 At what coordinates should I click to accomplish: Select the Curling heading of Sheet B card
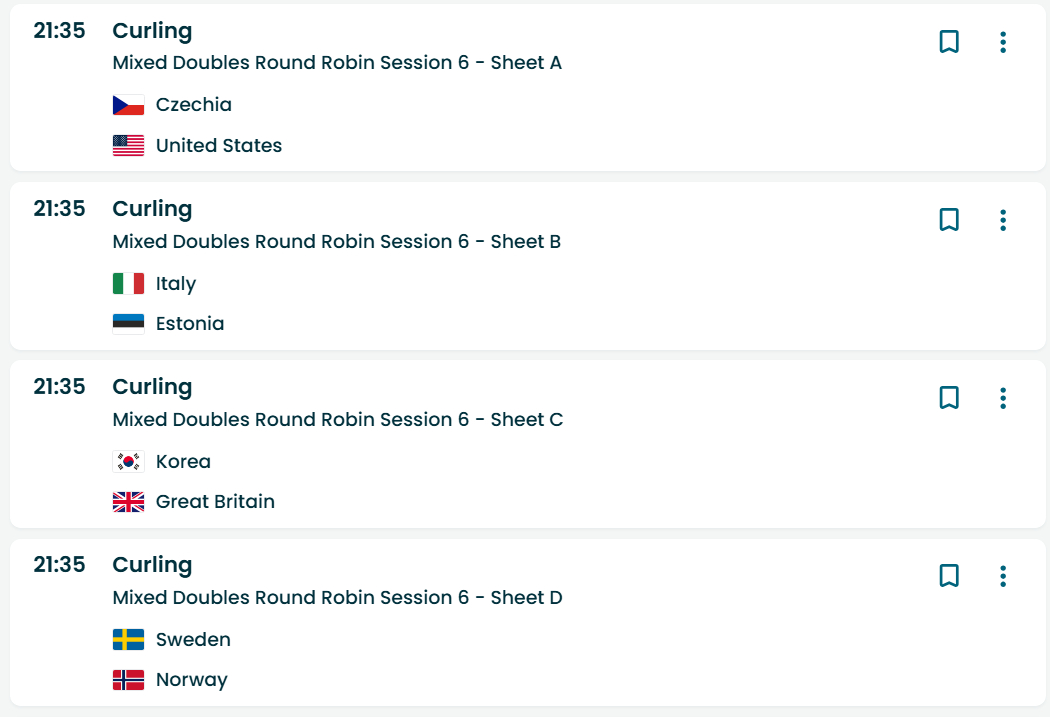coord(152,209)
